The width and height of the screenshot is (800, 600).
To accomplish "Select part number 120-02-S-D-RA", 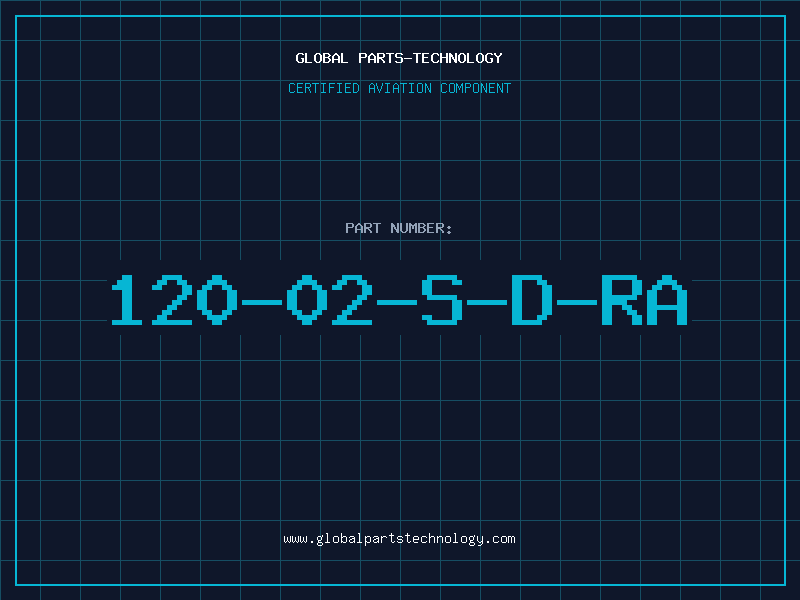I will (x=399, y=300).
